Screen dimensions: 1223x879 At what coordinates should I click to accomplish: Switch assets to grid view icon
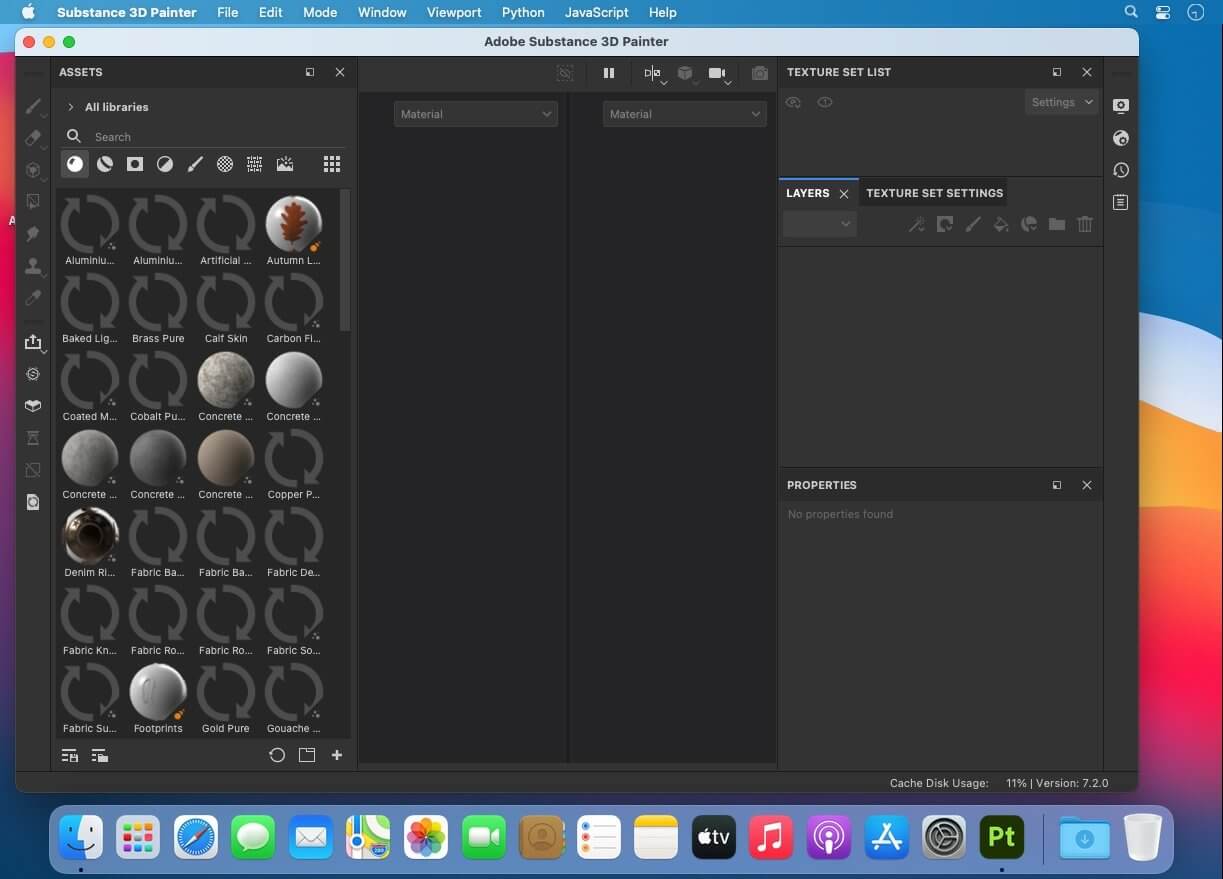(x=332, y=164)
